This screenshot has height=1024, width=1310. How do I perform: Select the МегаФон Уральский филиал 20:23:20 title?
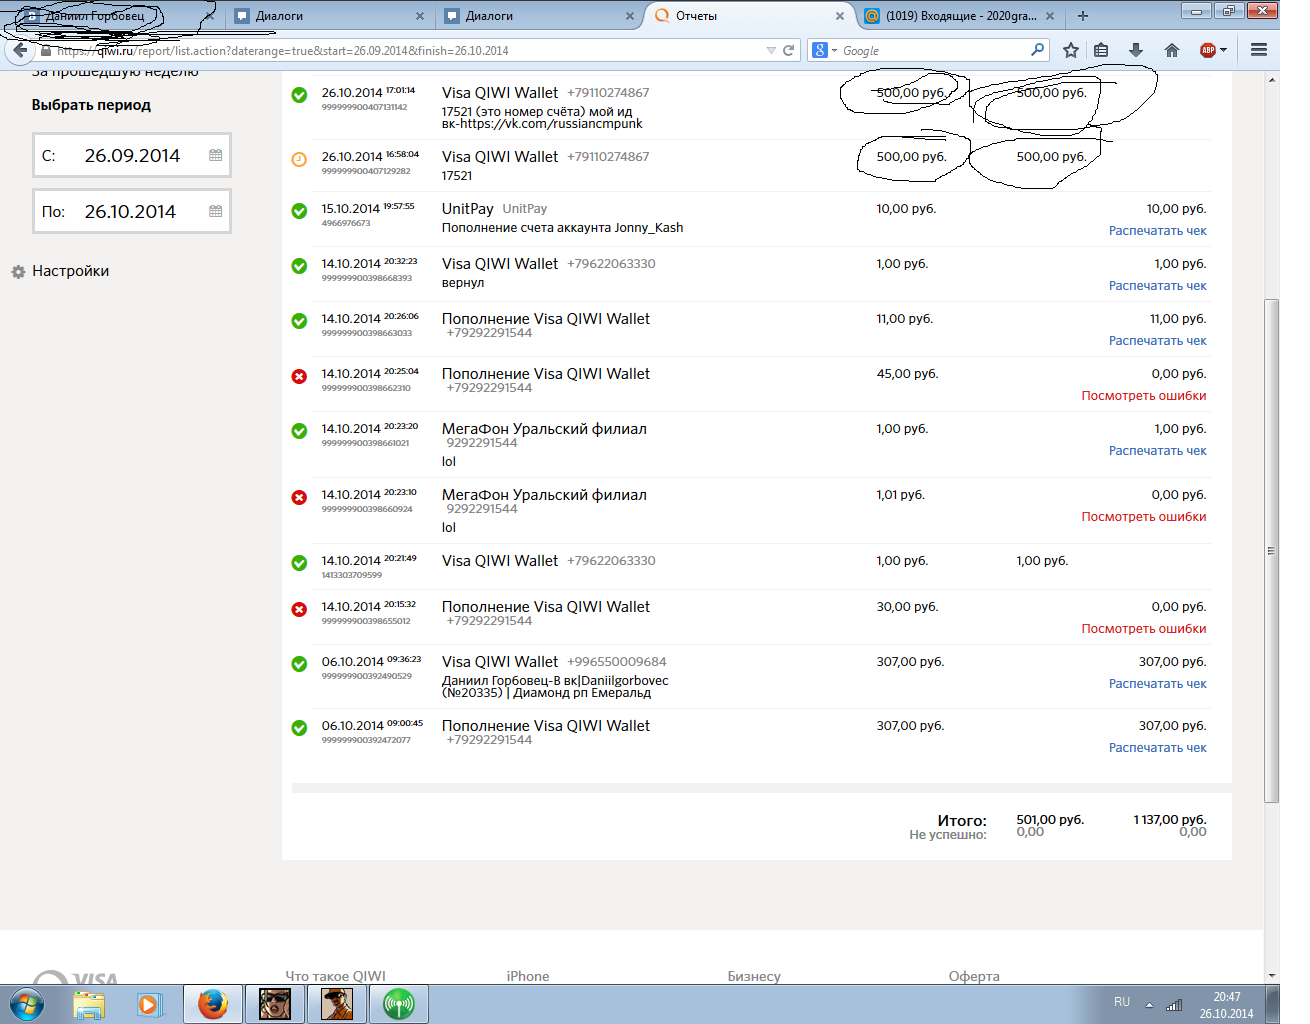pos(544,429)
